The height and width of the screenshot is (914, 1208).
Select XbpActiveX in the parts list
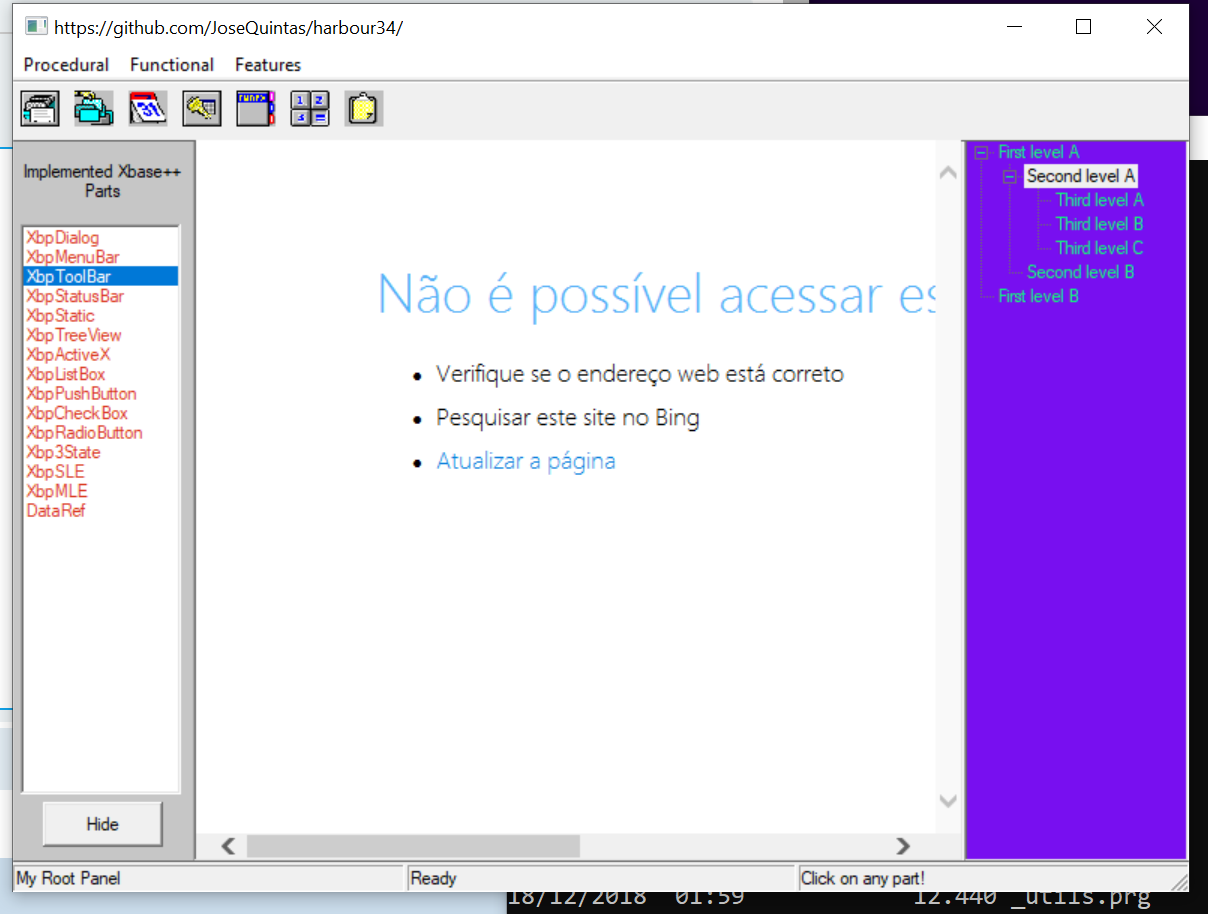101,355
